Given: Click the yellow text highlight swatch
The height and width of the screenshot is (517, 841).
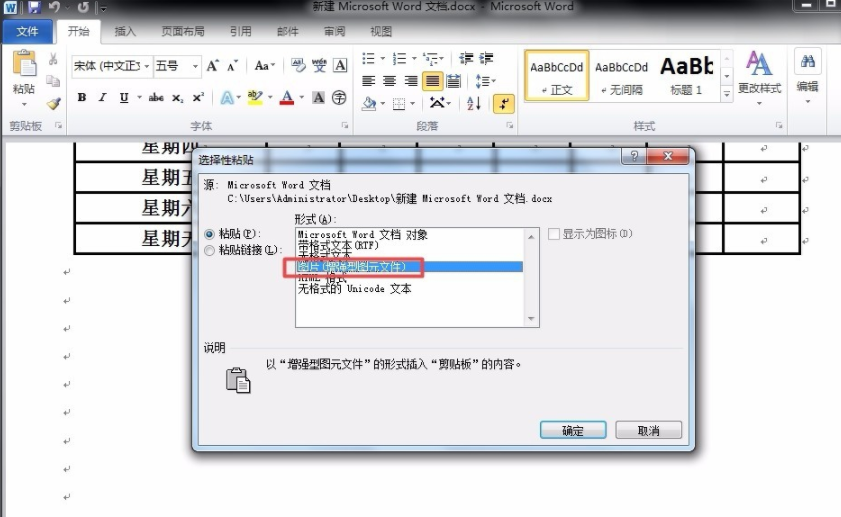Looking at the screenshot, I should point(255,98).
